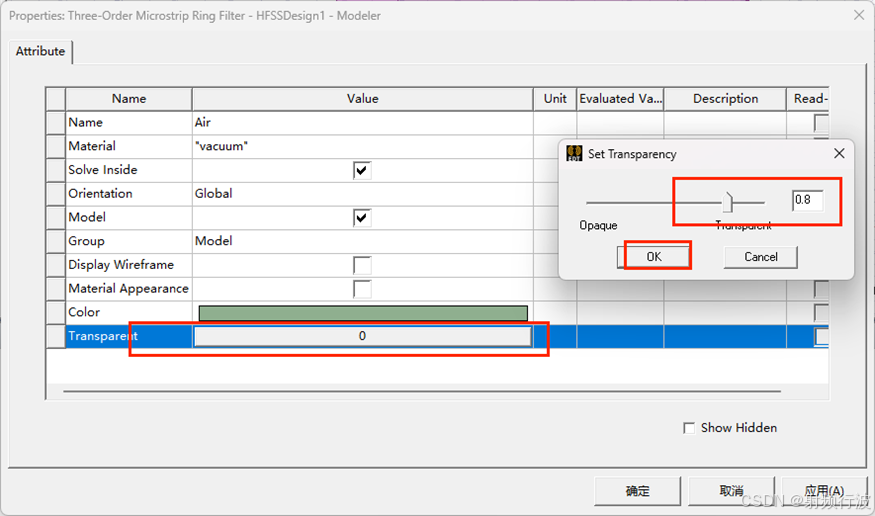Click the table horizontal scrollbar

tap(422, 392)
